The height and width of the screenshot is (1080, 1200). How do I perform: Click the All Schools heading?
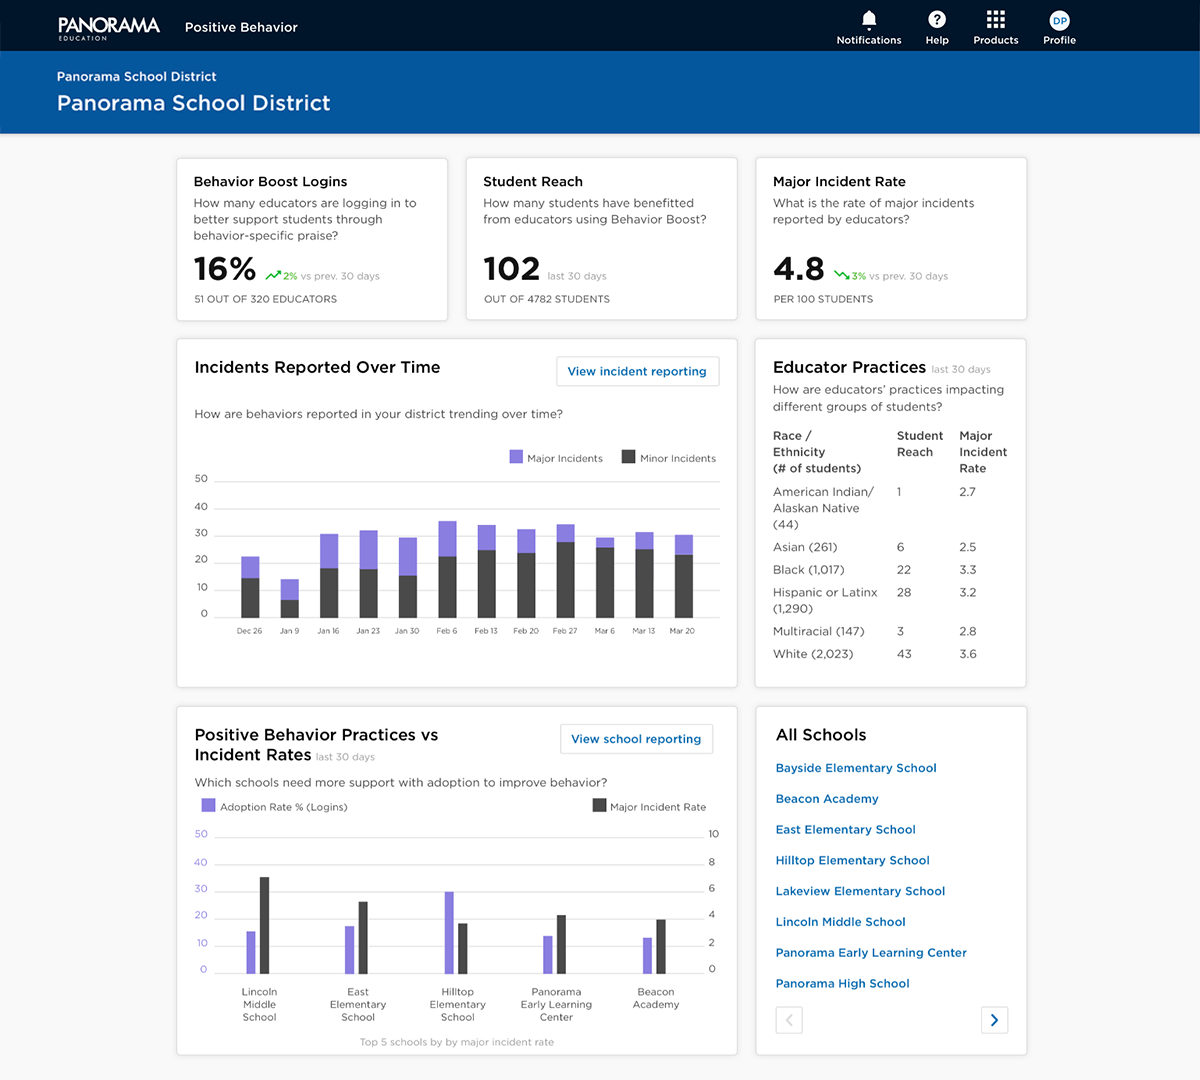coord(821,735)
